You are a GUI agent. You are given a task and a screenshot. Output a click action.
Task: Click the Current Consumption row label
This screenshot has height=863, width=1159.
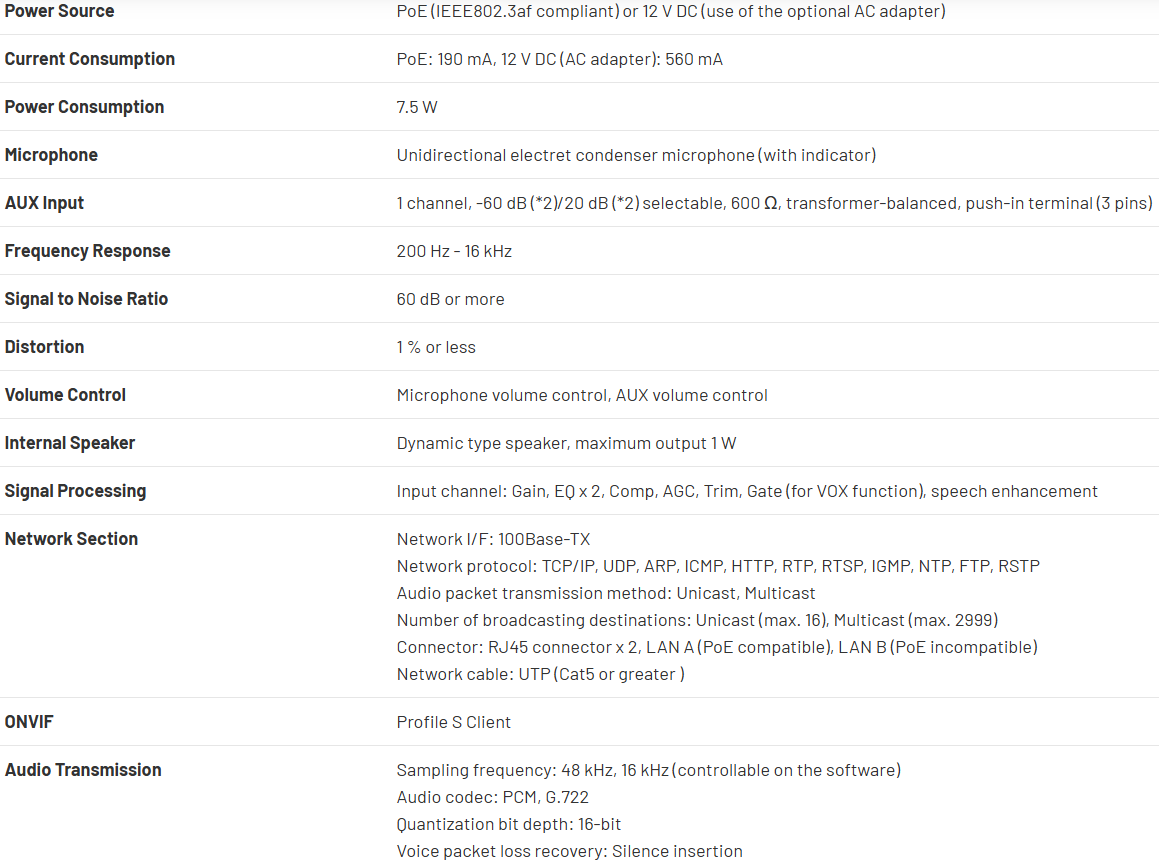[89, 59]
